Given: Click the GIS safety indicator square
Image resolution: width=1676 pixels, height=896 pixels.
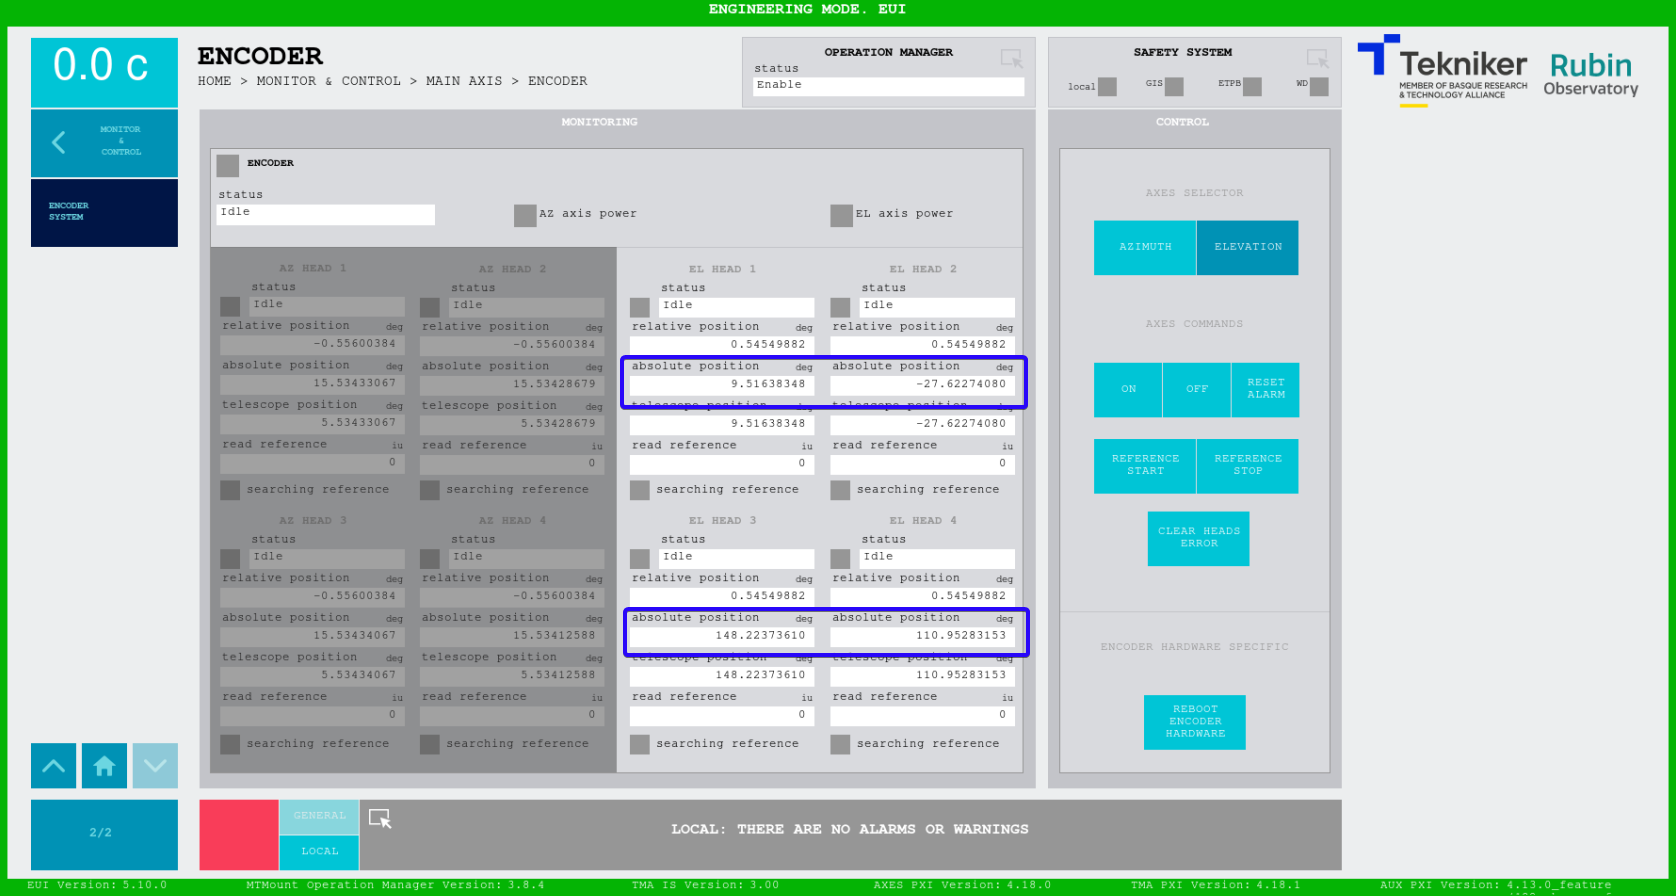Looking at the screenshot, I should point(1174,87).
